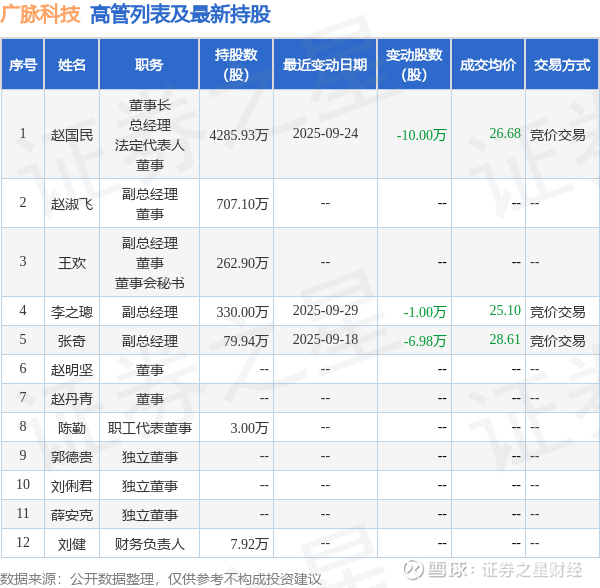Click the name 陈勤
The width and height of the screenshot is (600, 588).
[x=72, y=428]
